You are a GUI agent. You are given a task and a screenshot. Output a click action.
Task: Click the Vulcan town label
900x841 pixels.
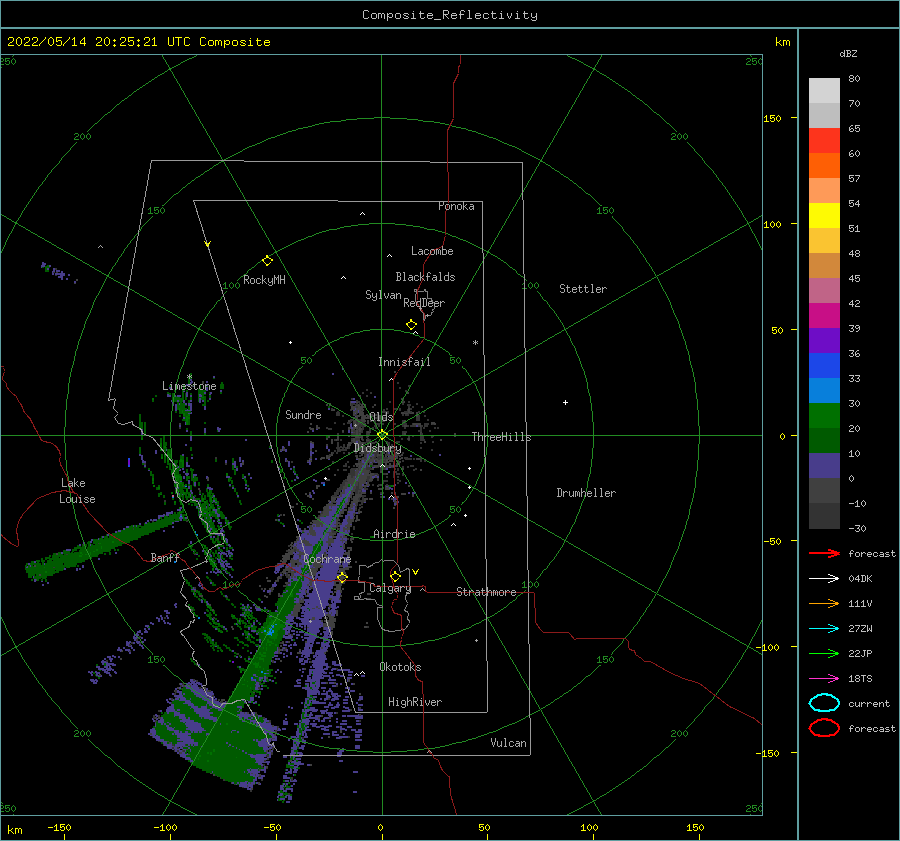pyautogui.click(x=509, y=743)
